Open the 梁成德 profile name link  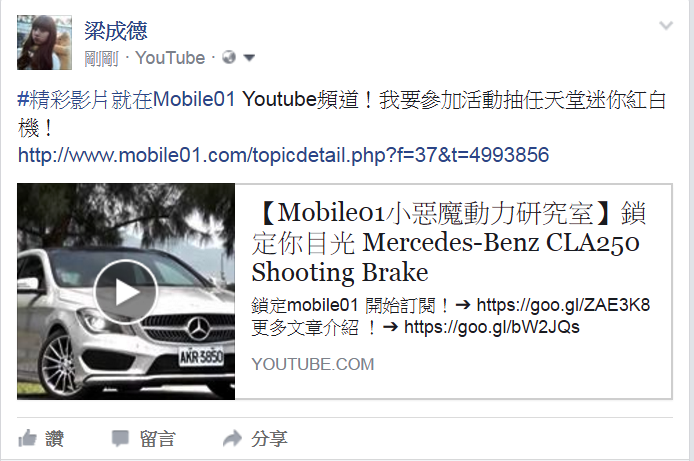click(116, 31)
